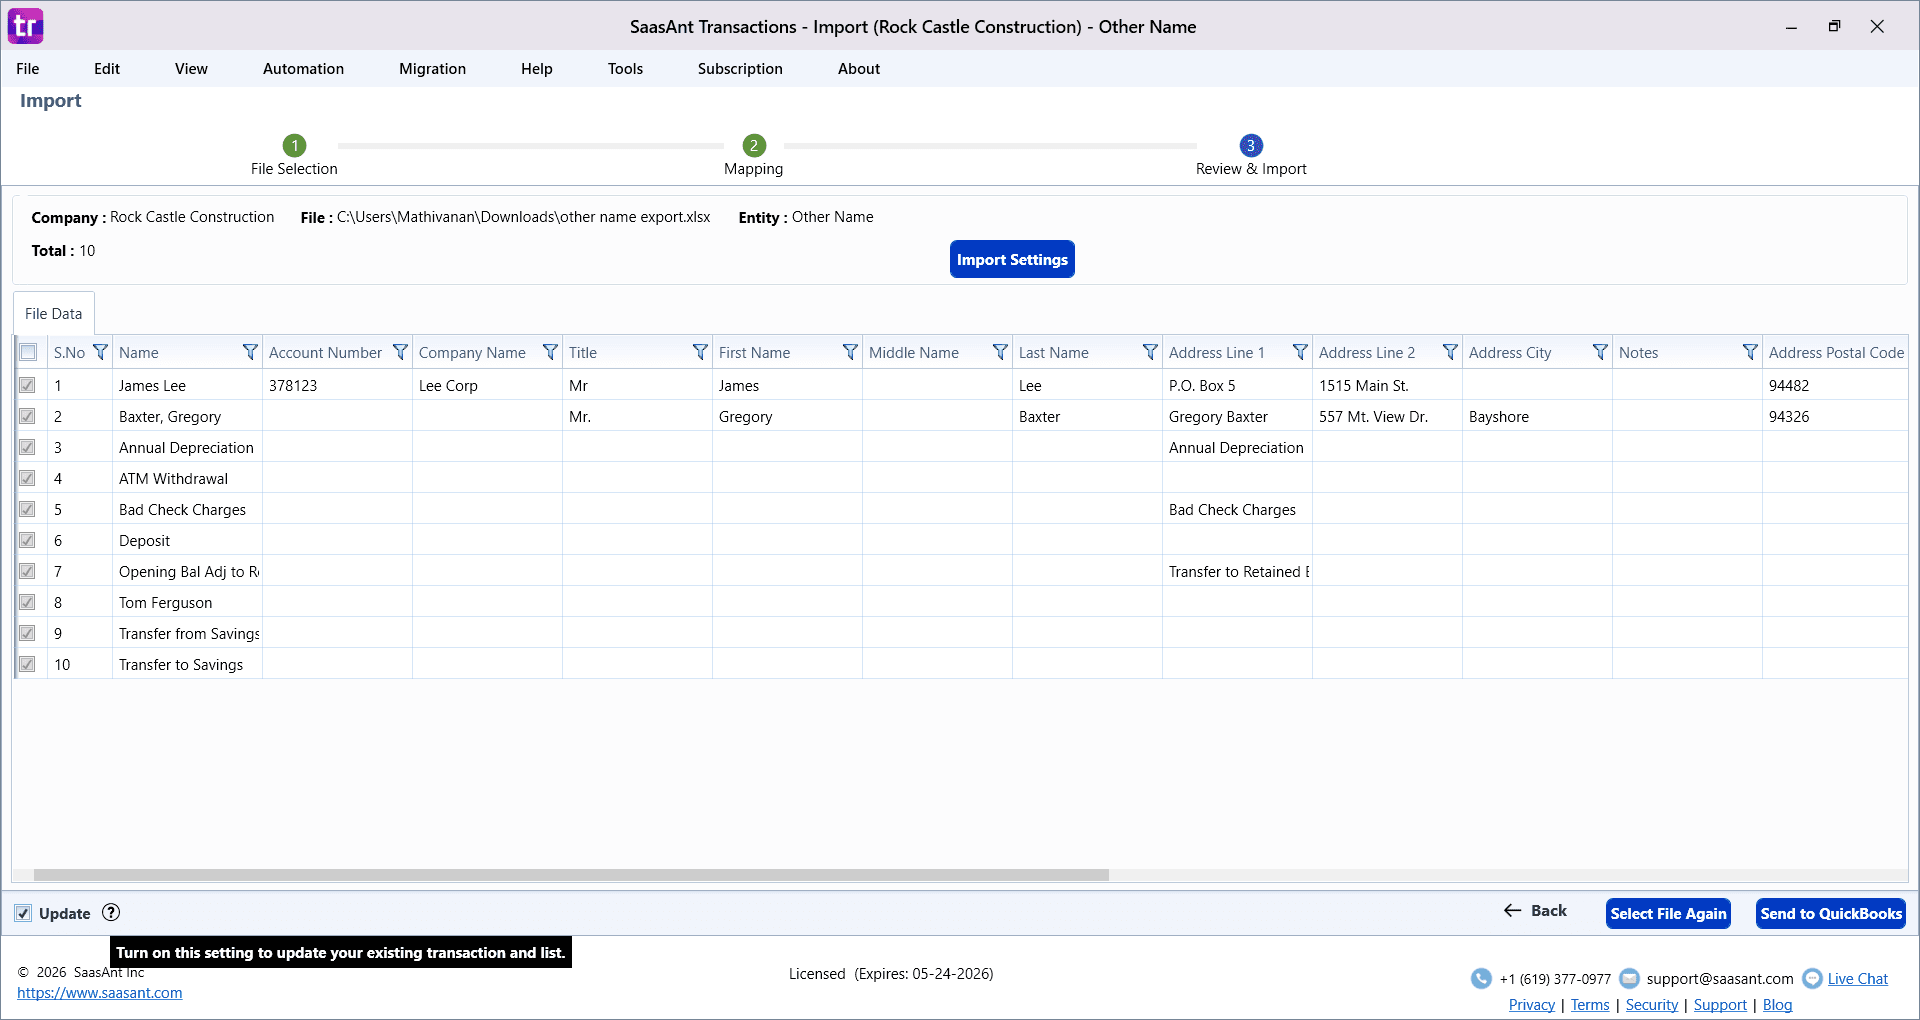
Task: Open the Title column filter dropdown
Action: (x=698, y=352)
